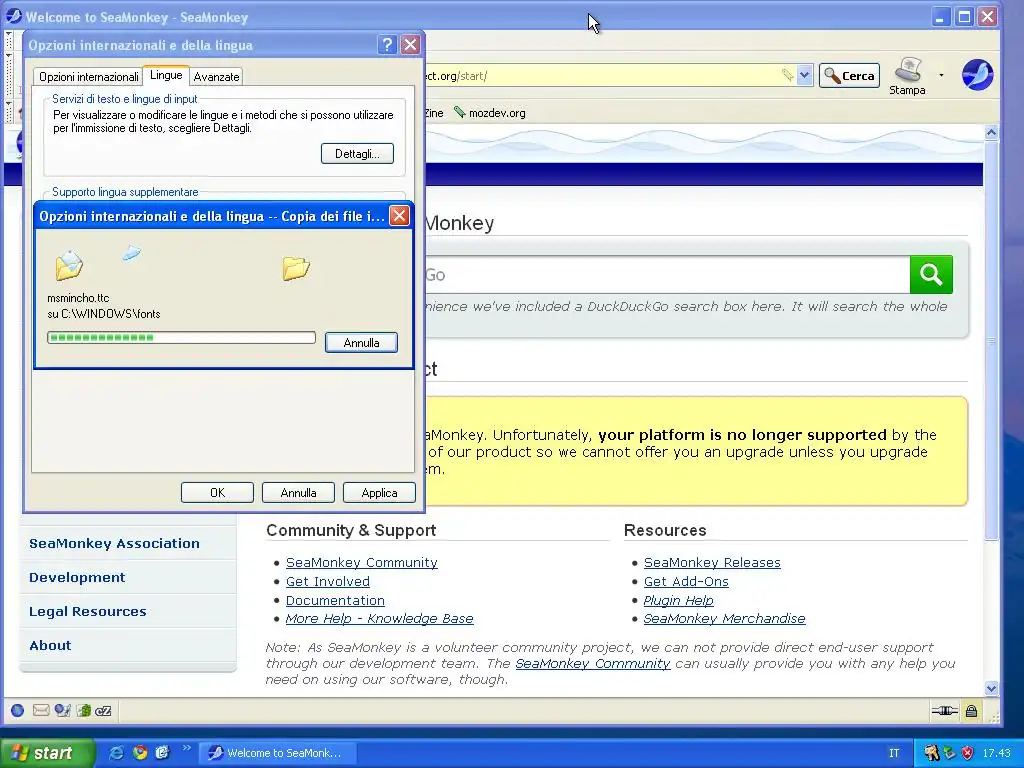
Task: Toggle online/offline plug icon in the status bar
Action: (x=944, y=711)
